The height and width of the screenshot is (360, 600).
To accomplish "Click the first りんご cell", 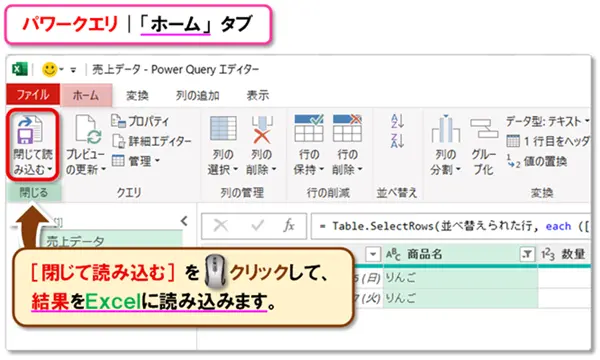I will click(x=460, y=278).
